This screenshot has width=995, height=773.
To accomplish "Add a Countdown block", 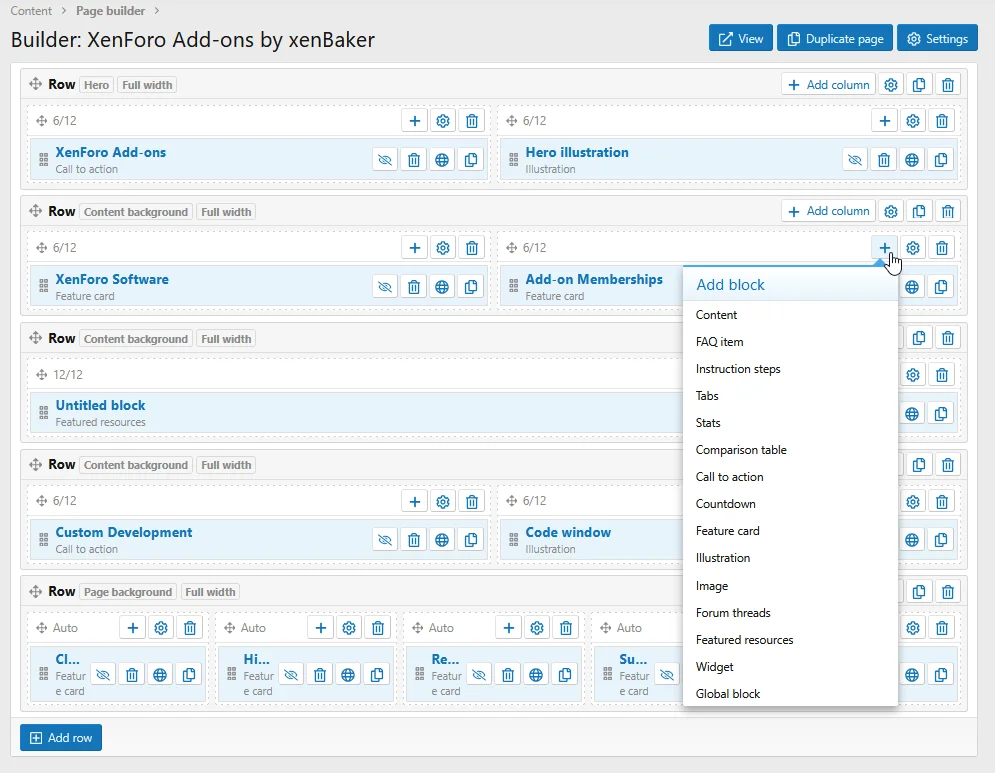I will pos(790,504).
